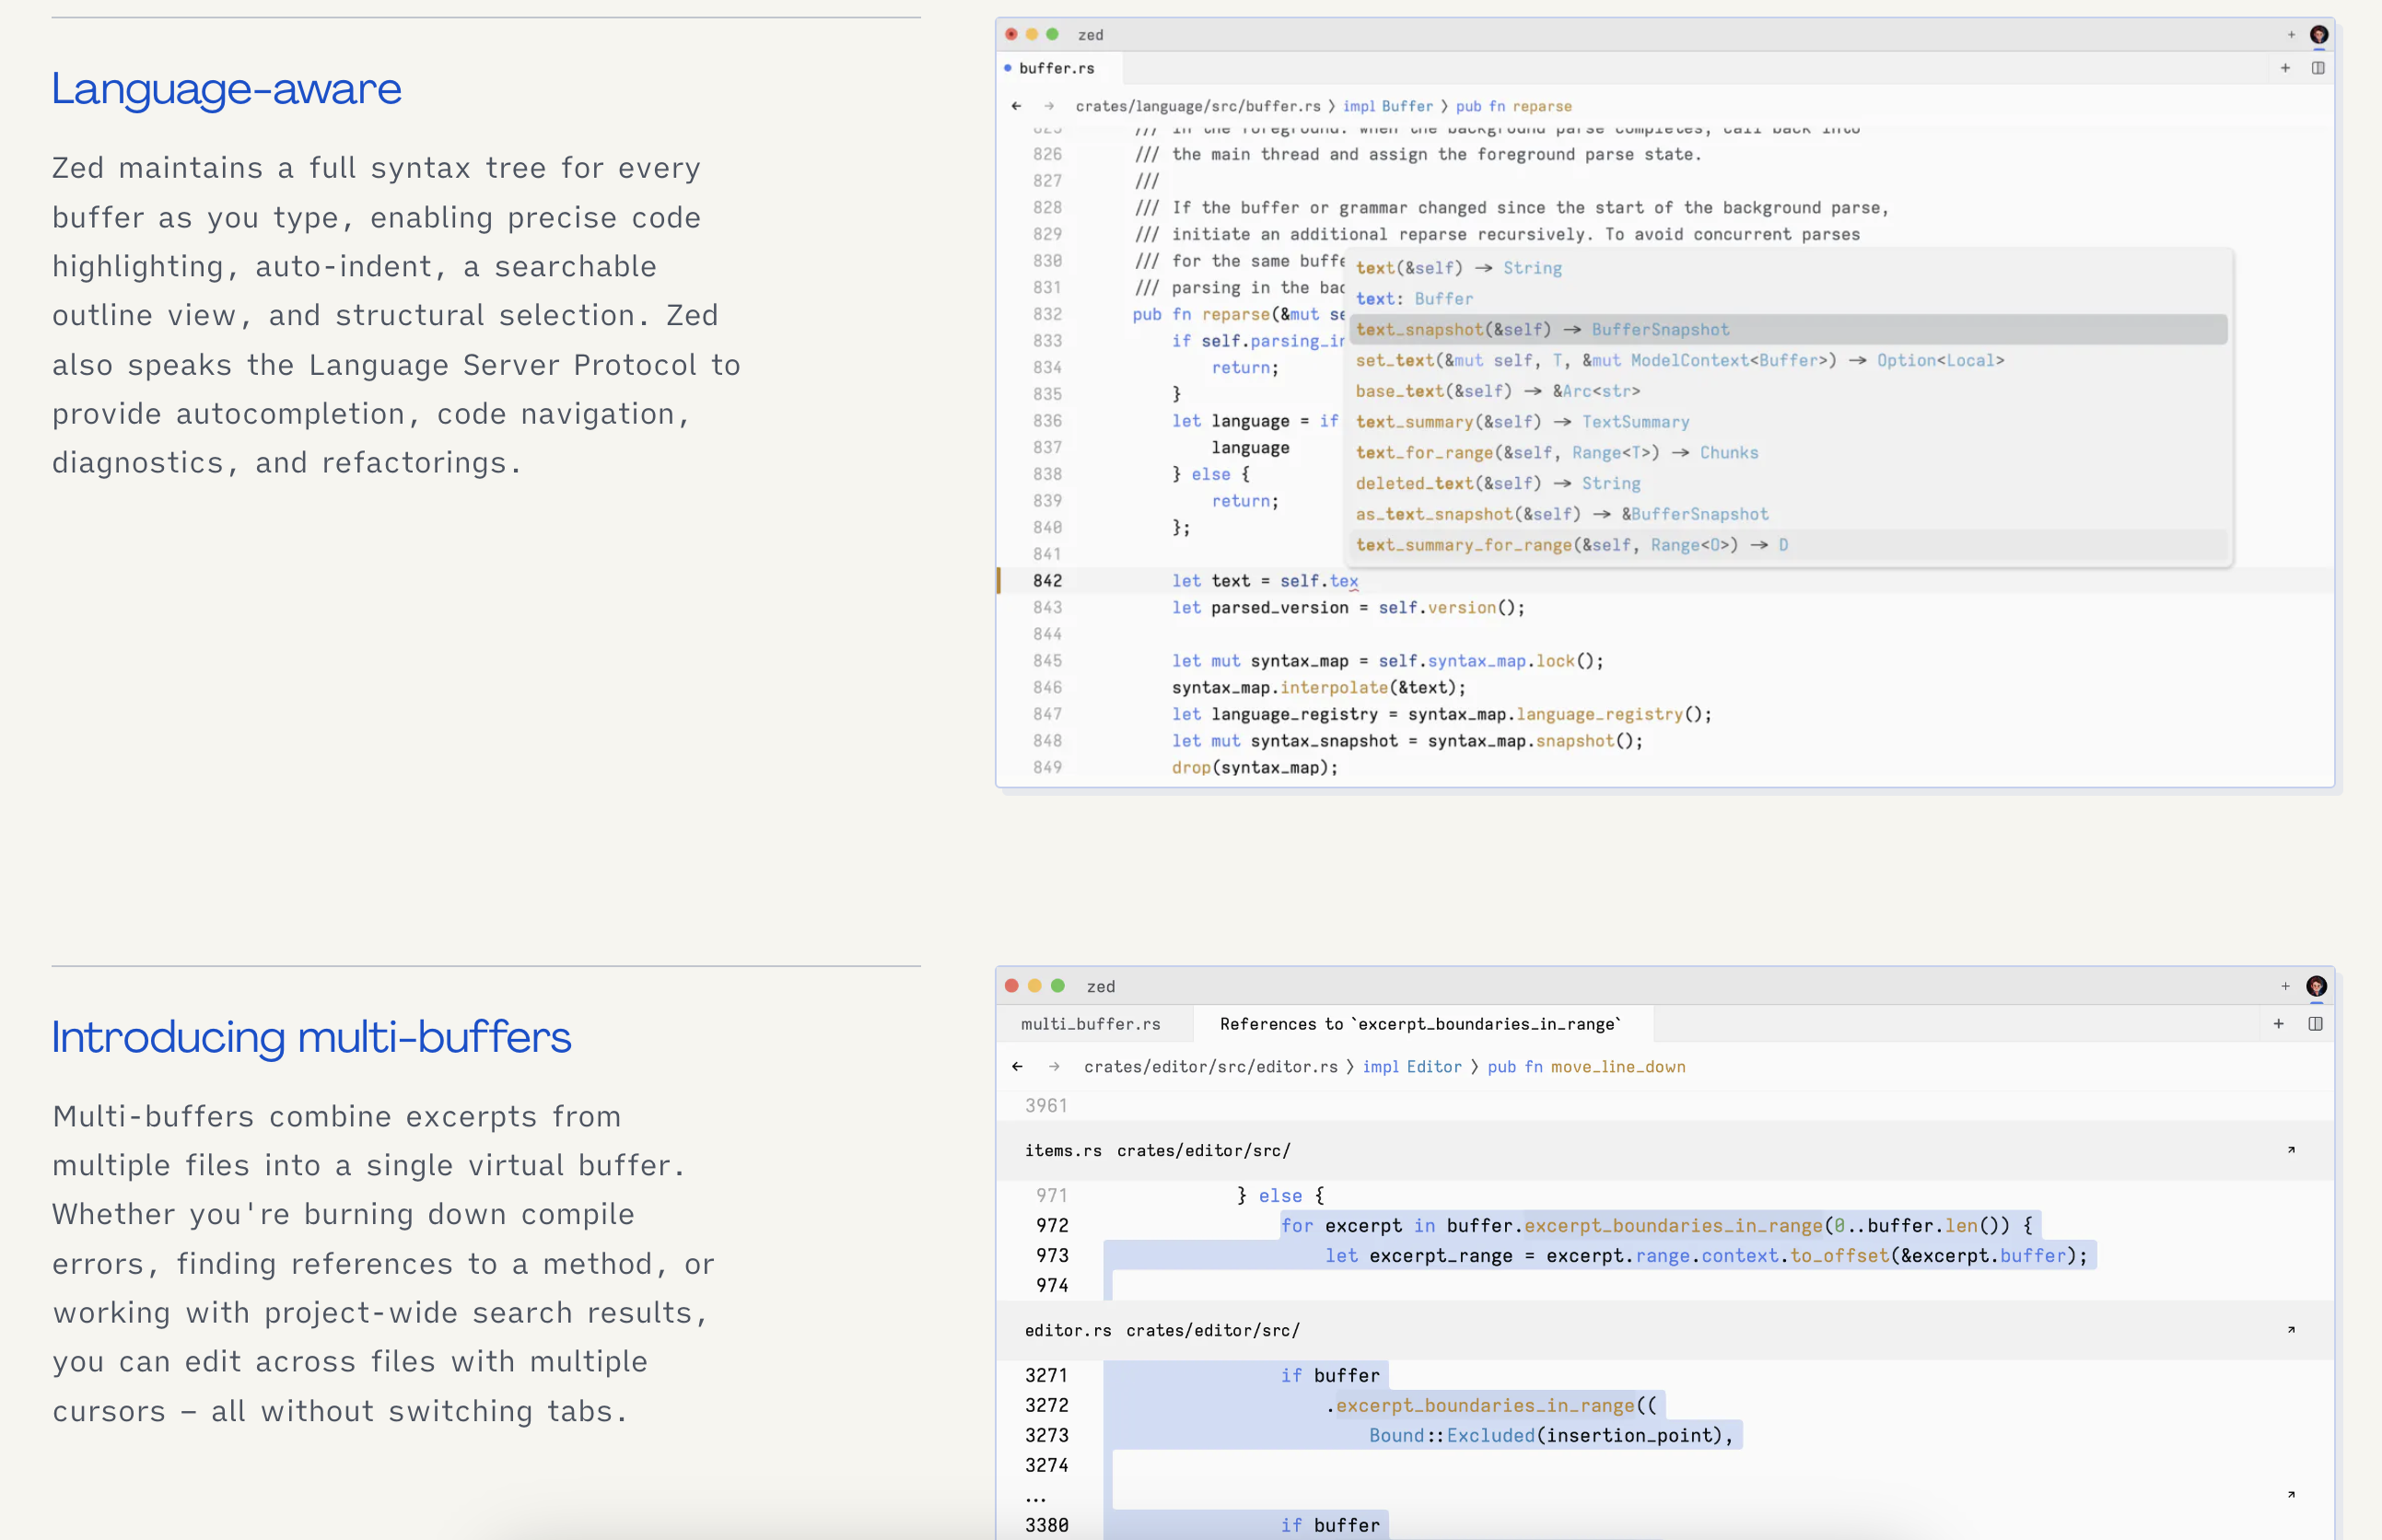Click Bound::Excluded(insertion_point) on line 3273
Screen dimensions: 2382x1540
1546,1436
